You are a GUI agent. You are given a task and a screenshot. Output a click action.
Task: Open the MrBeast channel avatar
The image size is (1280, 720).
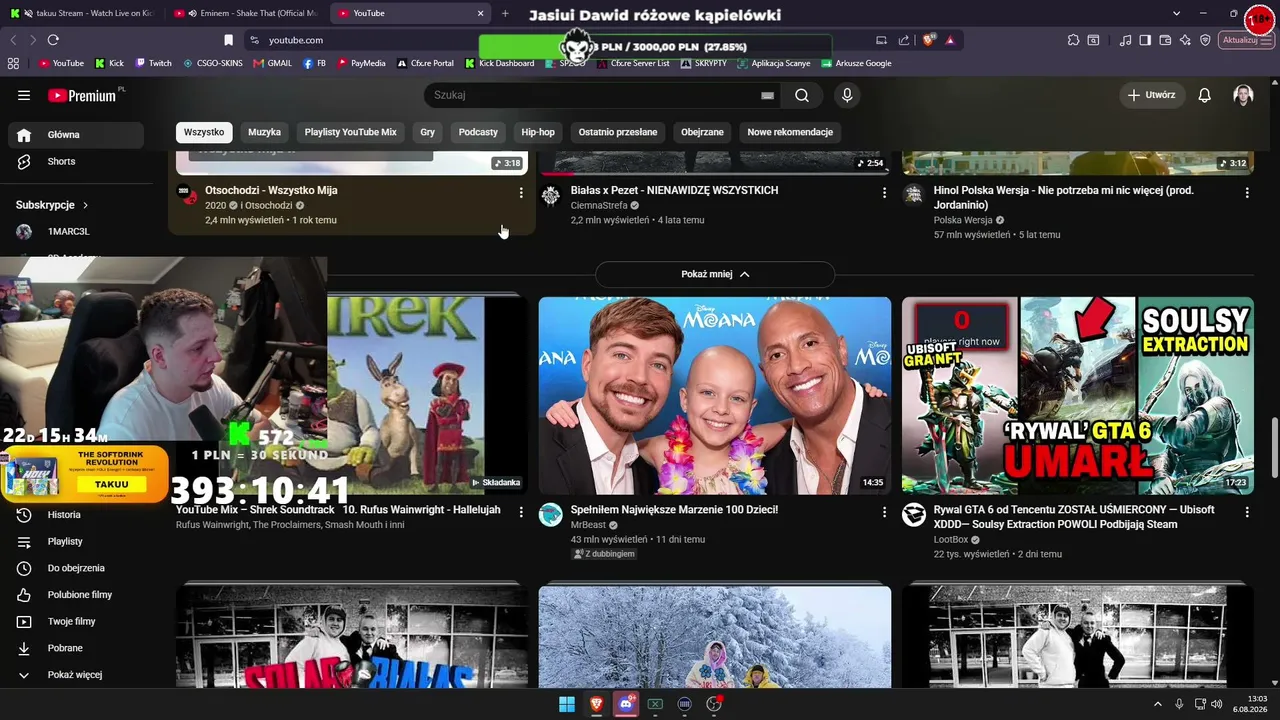tap(551, 515)
